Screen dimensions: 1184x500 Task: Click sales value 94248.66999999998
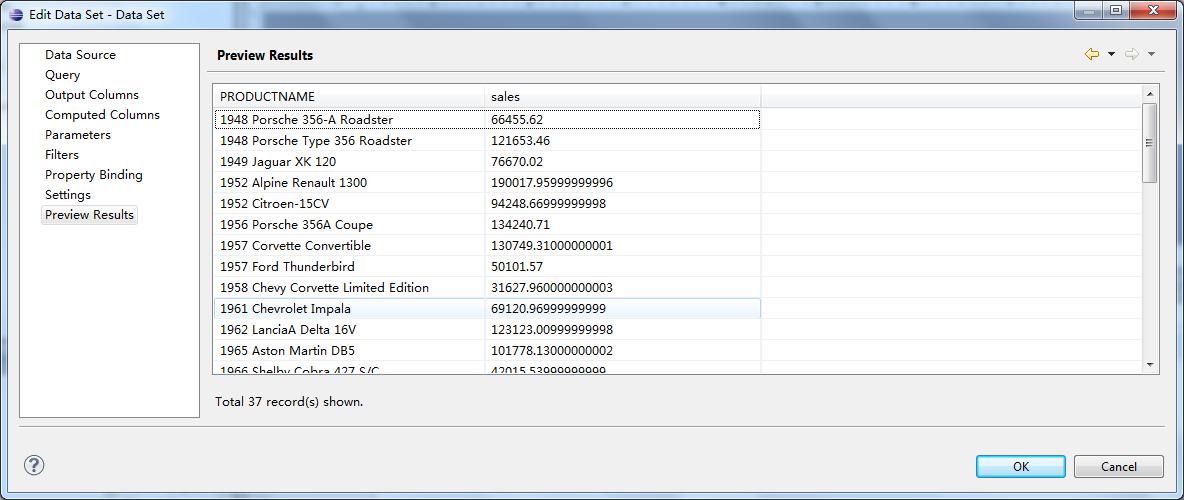coord(548,204)
